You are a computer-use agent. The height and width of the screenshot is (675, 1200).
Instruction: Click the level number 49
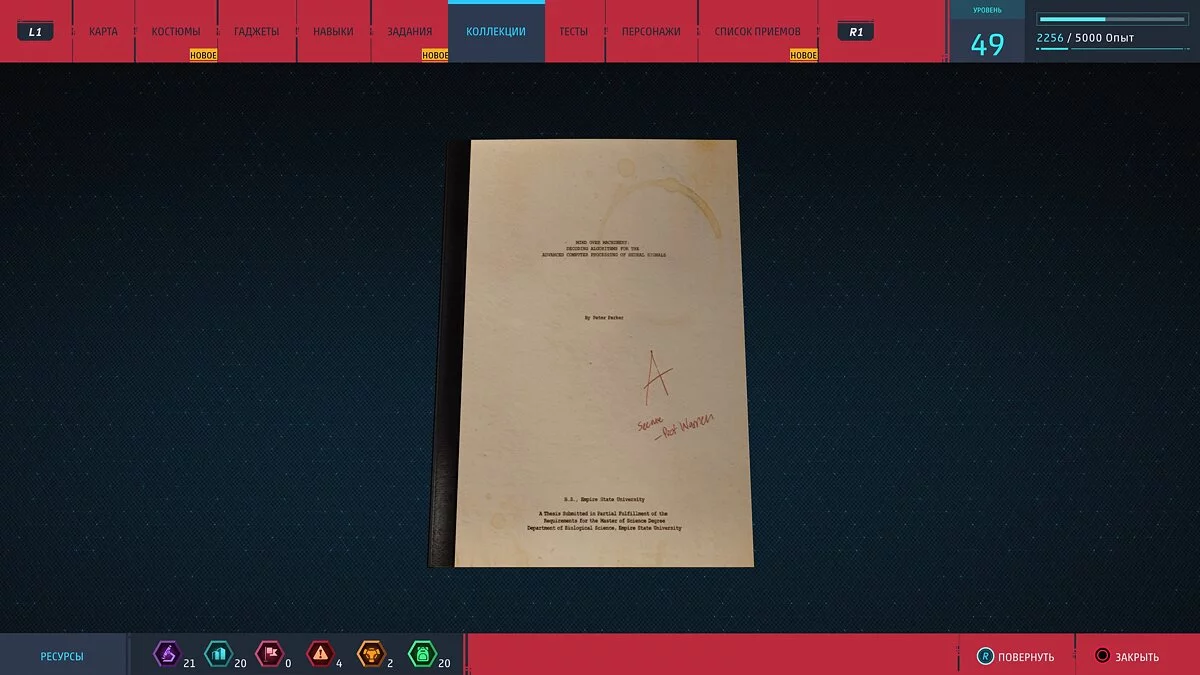coord(987,45)
